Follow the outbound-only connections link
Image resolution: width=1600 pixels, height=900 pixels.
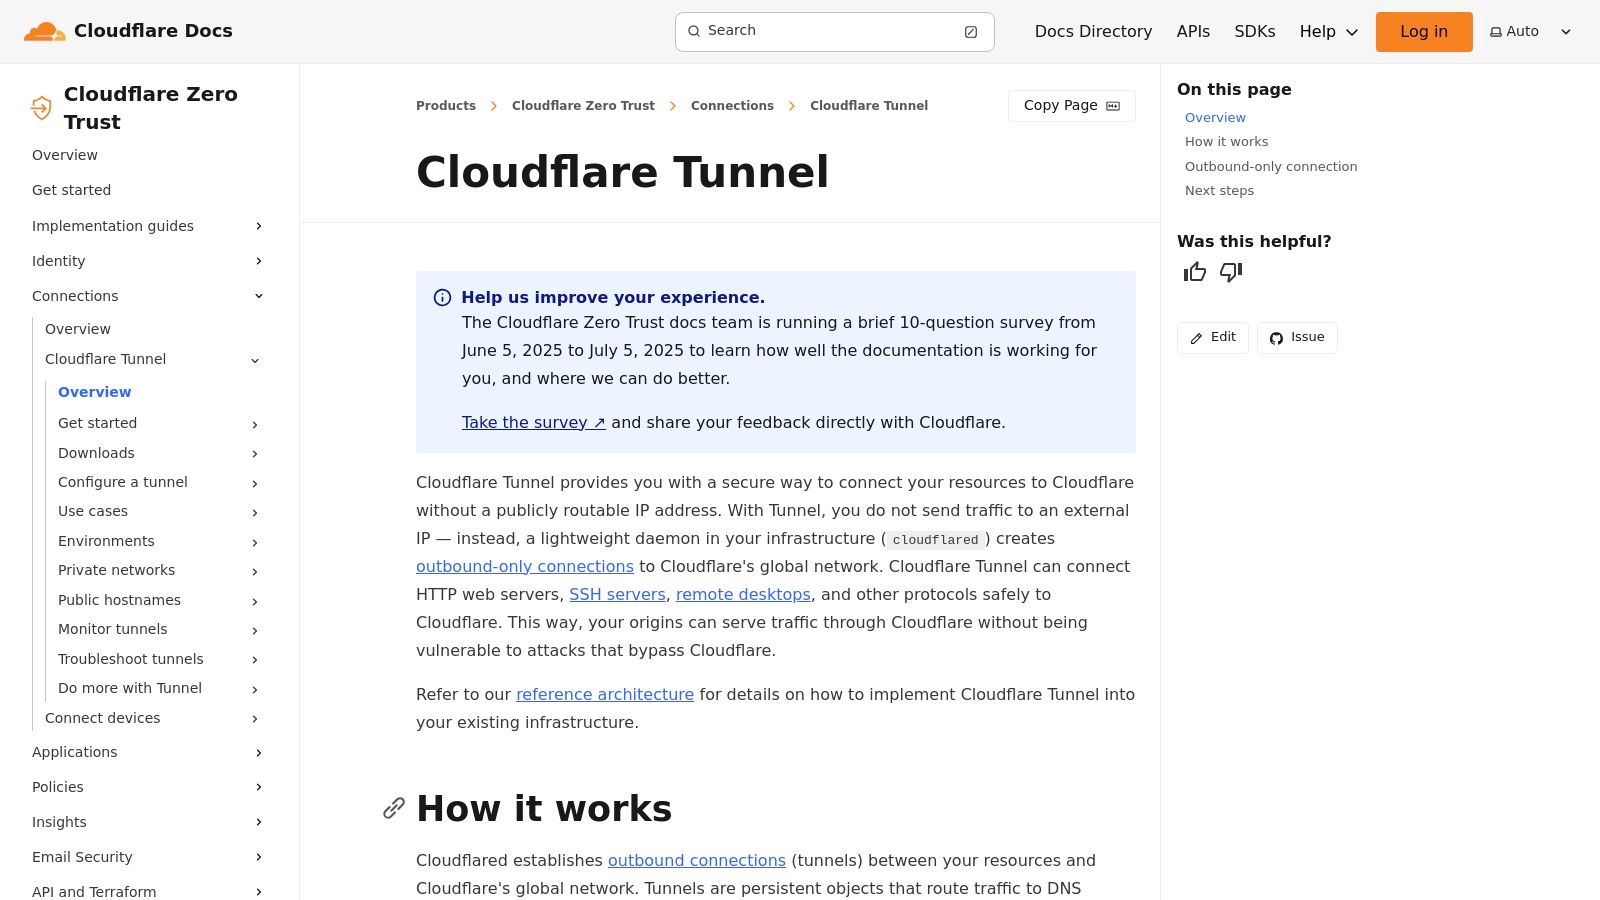click(x=525, y=567)
